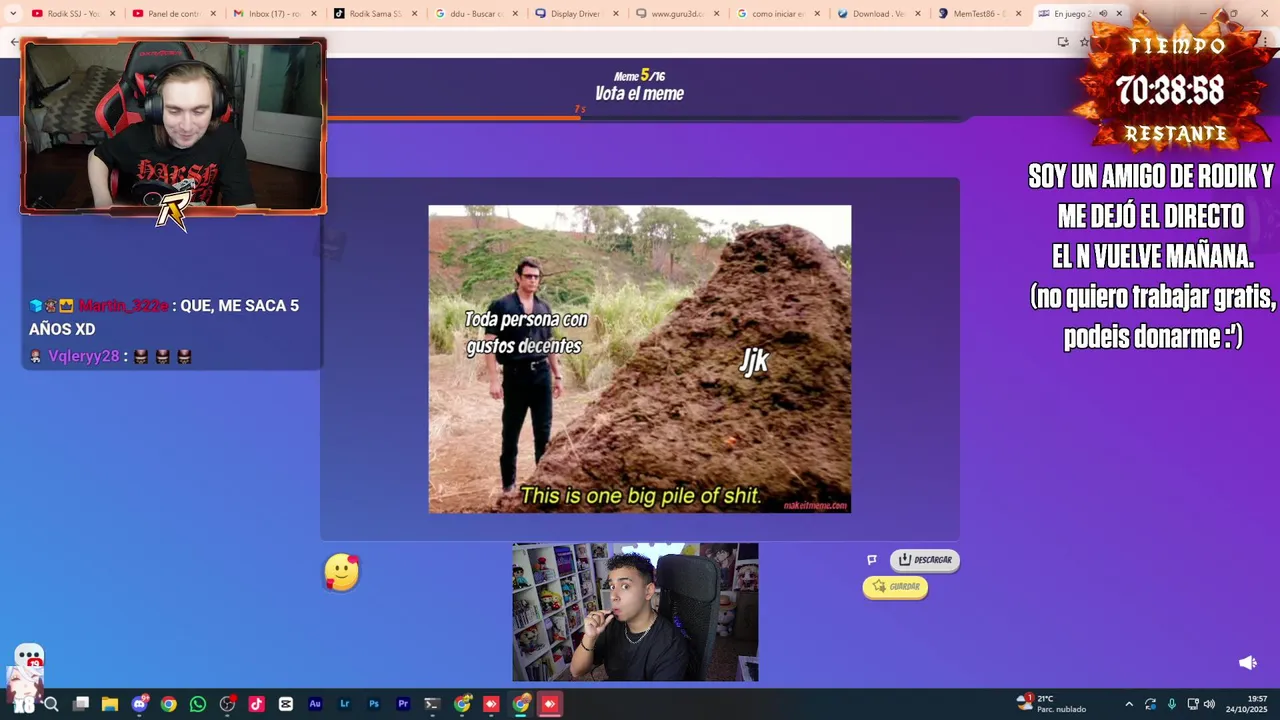
Task: Switch to the 'ddu - Buscar' tab
Action: click(475, 14)
